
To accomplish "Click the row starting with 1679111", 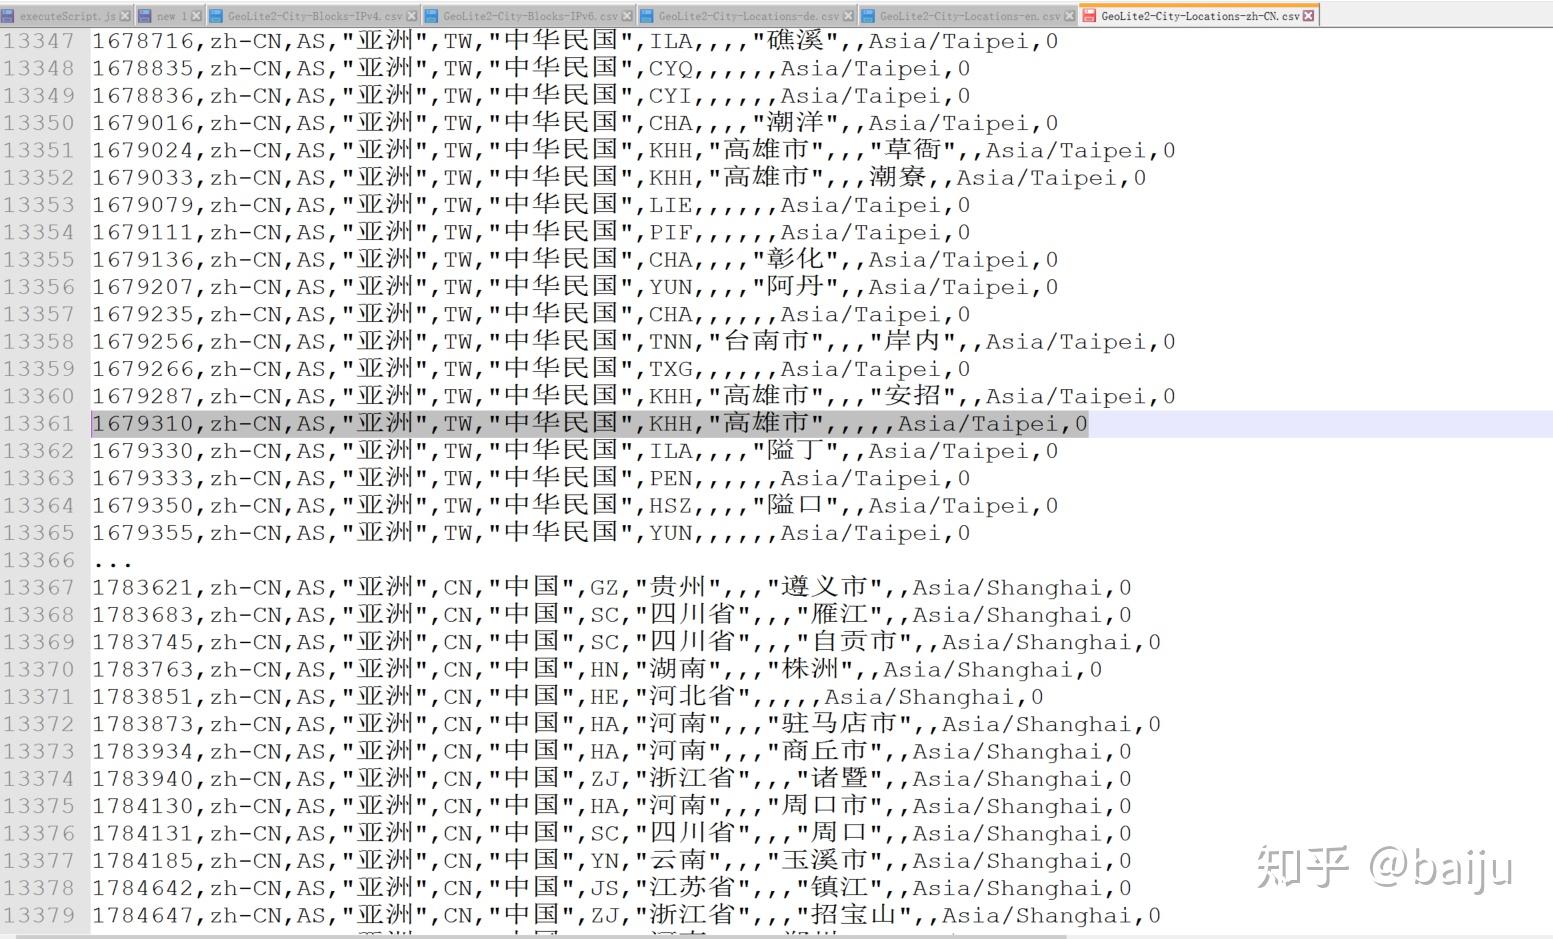I will point(531,232).
